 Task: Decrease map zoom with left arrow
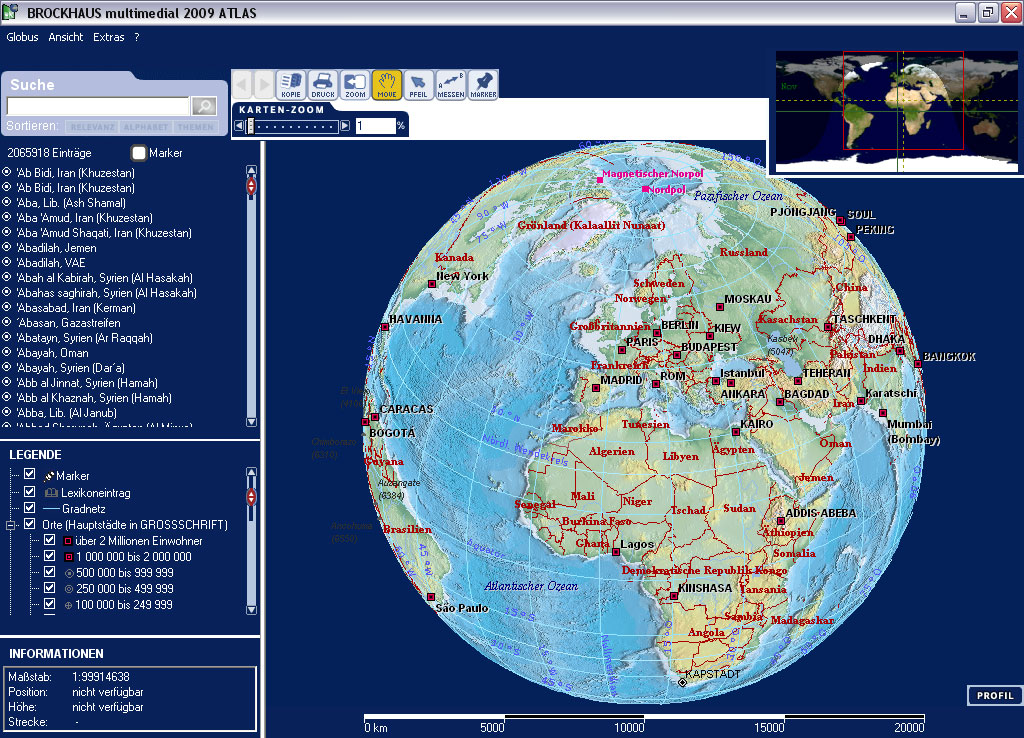point(239,125)
